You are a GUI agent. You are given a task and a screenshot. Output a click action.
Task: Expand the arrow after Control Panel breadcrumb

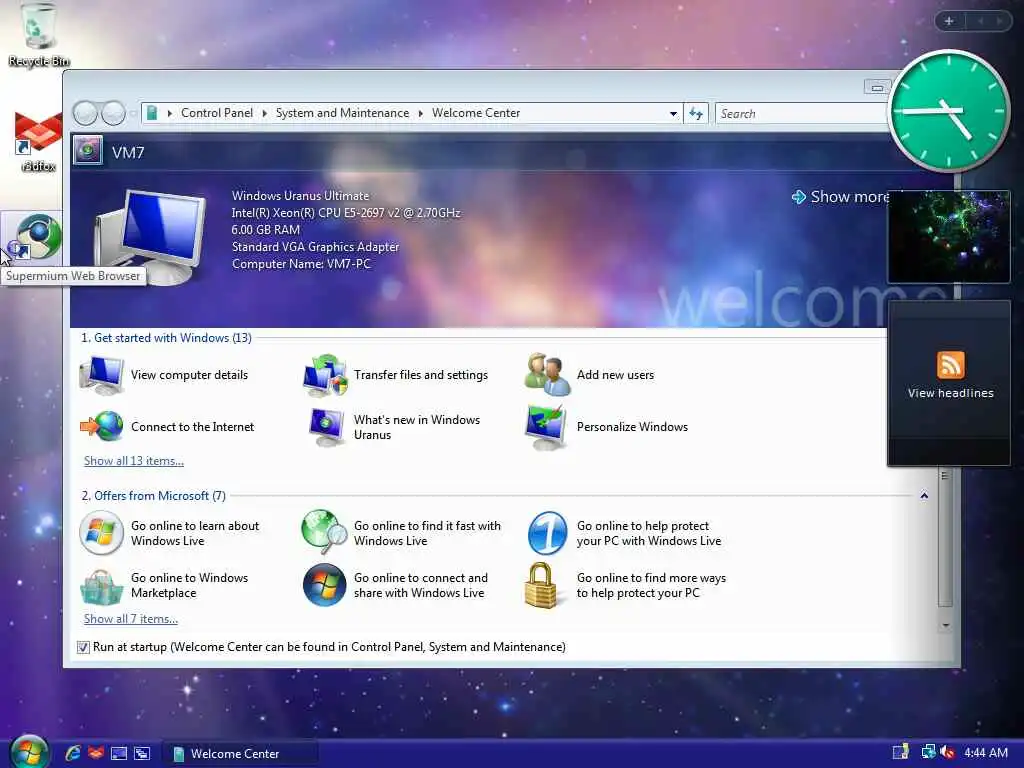click(264, 114)
